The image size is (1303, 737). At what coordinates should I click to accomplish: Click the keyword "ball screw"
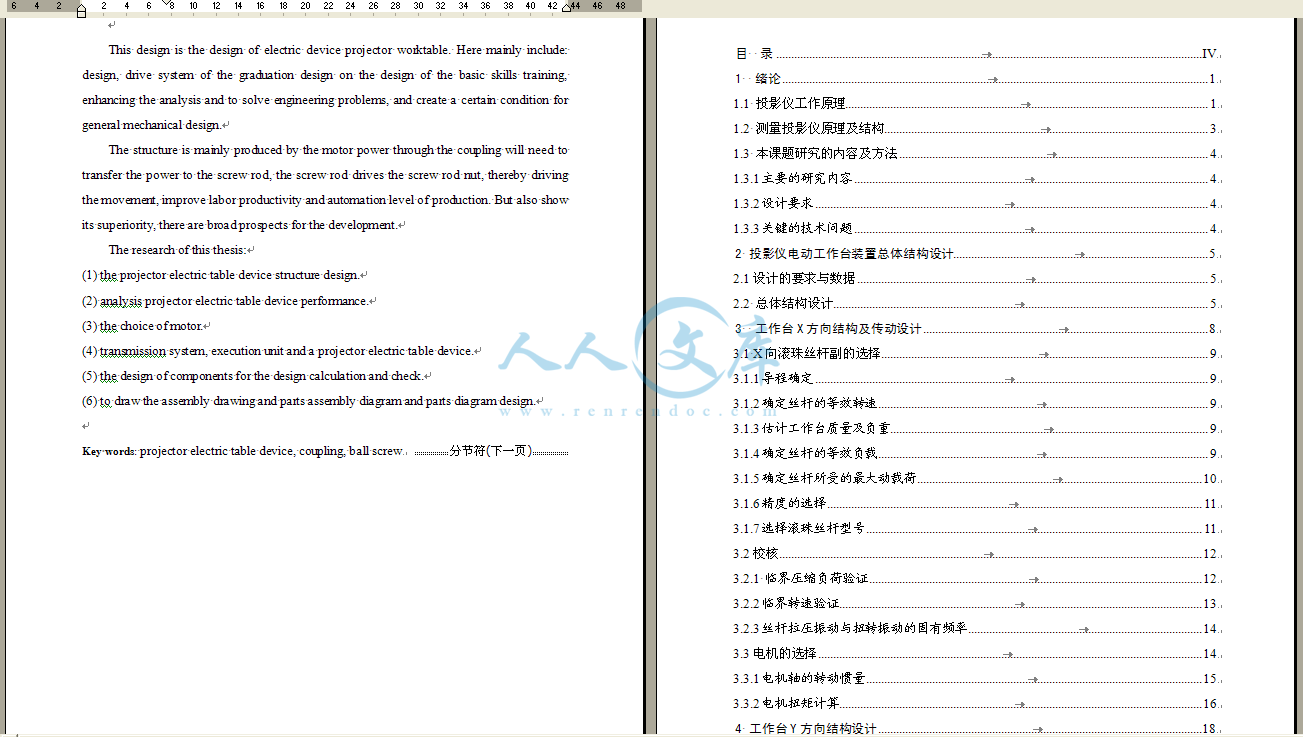click(x=376, y=451)
